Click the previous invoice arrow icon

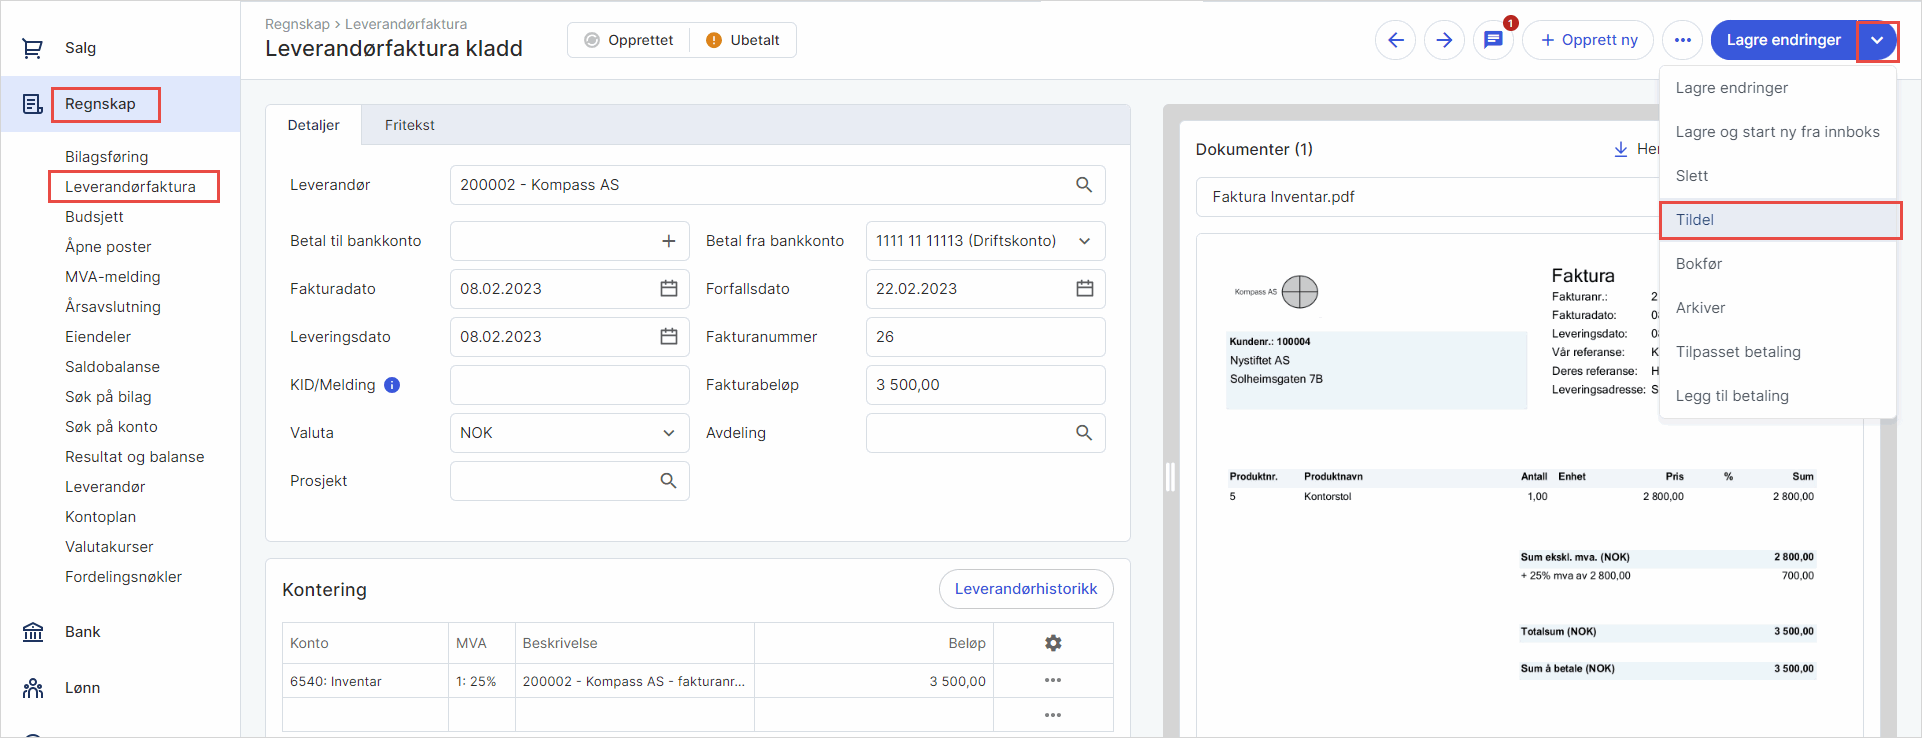click(1395, 40)
